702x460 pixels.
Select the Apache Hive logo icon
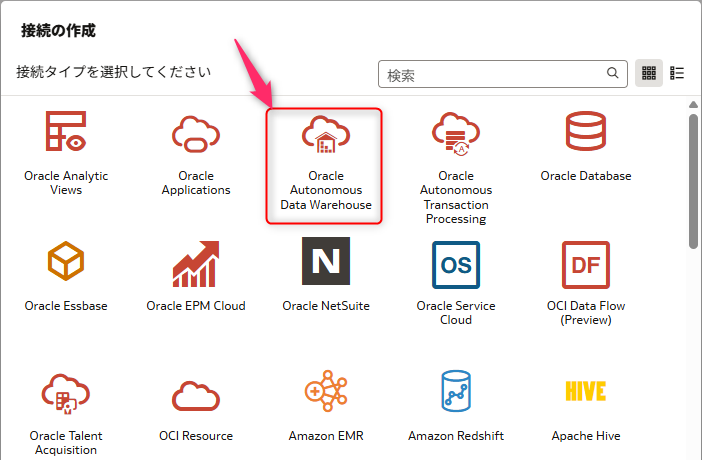coord(586,391)
